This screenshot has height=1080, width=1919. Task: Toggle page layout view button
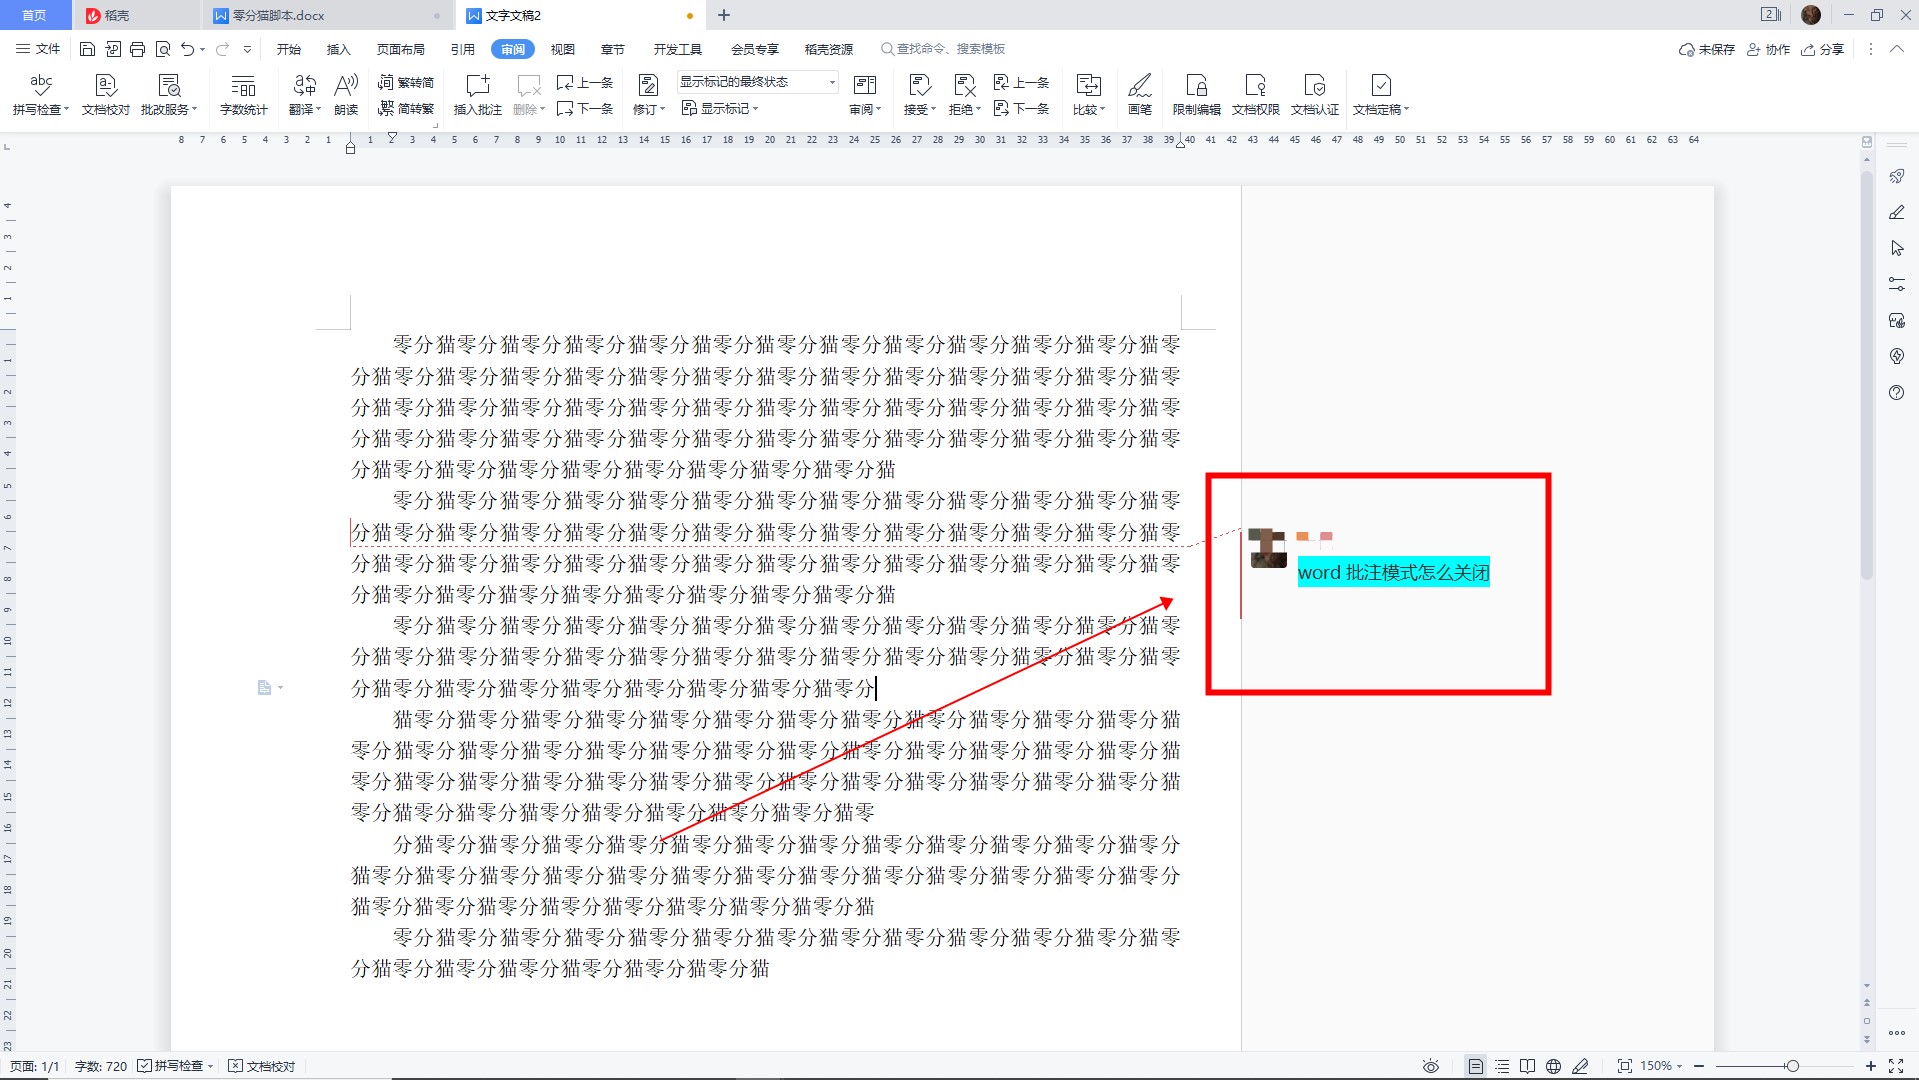click(1475, 1066)
